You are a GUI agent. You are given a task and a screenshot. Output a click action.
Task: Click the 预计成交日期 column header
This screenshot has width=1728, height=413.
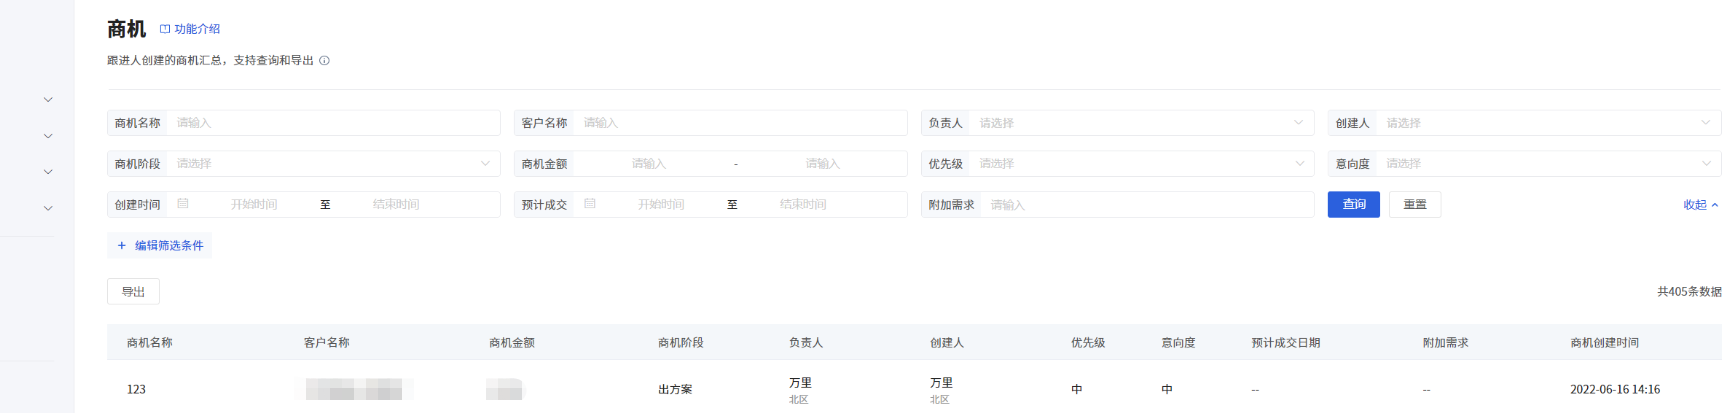(1286, 343)
